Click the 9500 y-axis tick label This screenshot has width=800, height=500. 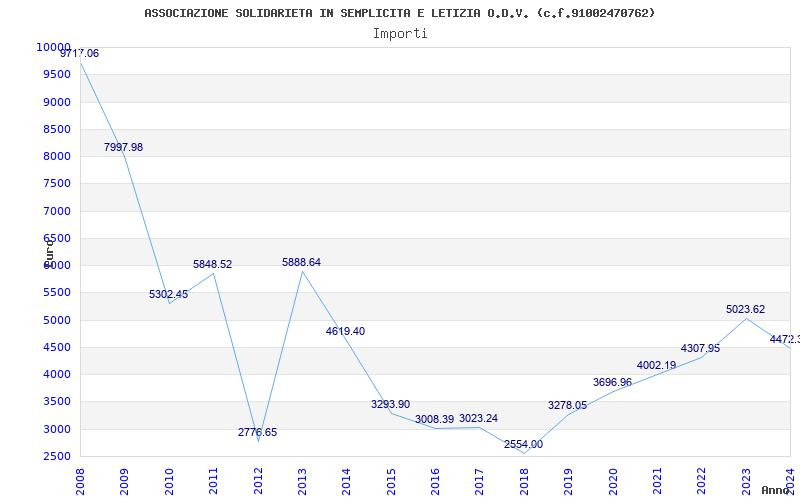point(57,74)
